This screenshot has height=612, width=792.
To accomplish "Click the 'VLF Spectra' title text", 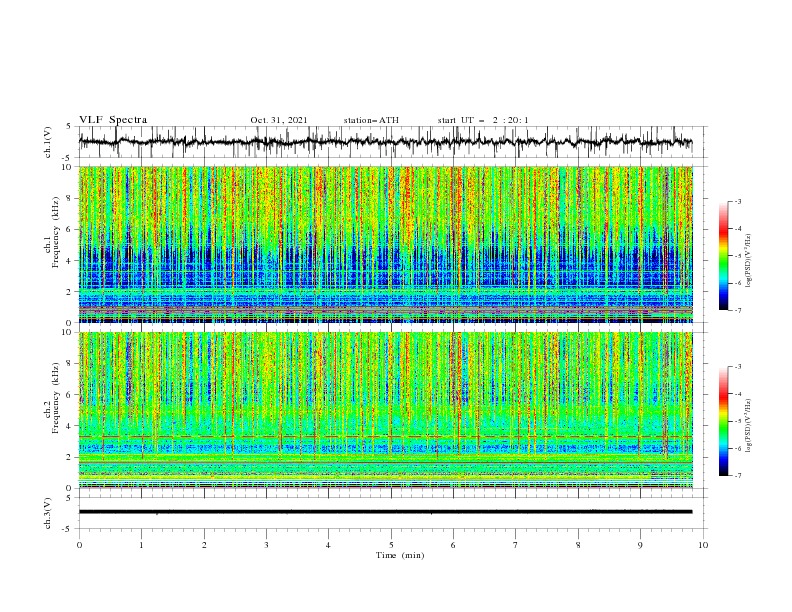I will [x=113, y=120].
